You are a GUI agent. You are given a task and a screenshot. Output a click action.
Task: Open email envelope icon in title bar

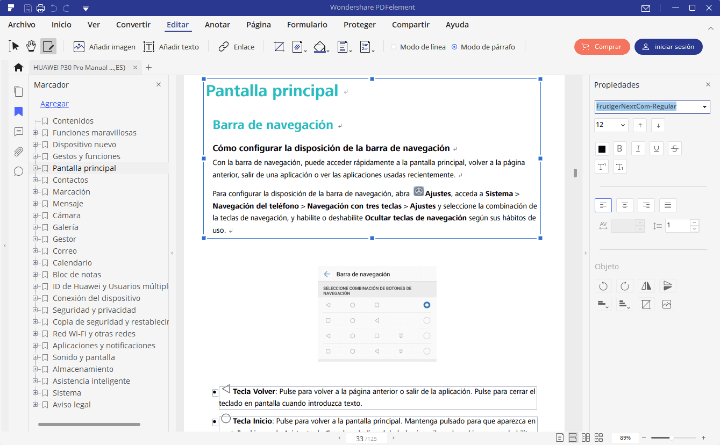point(645,8)
